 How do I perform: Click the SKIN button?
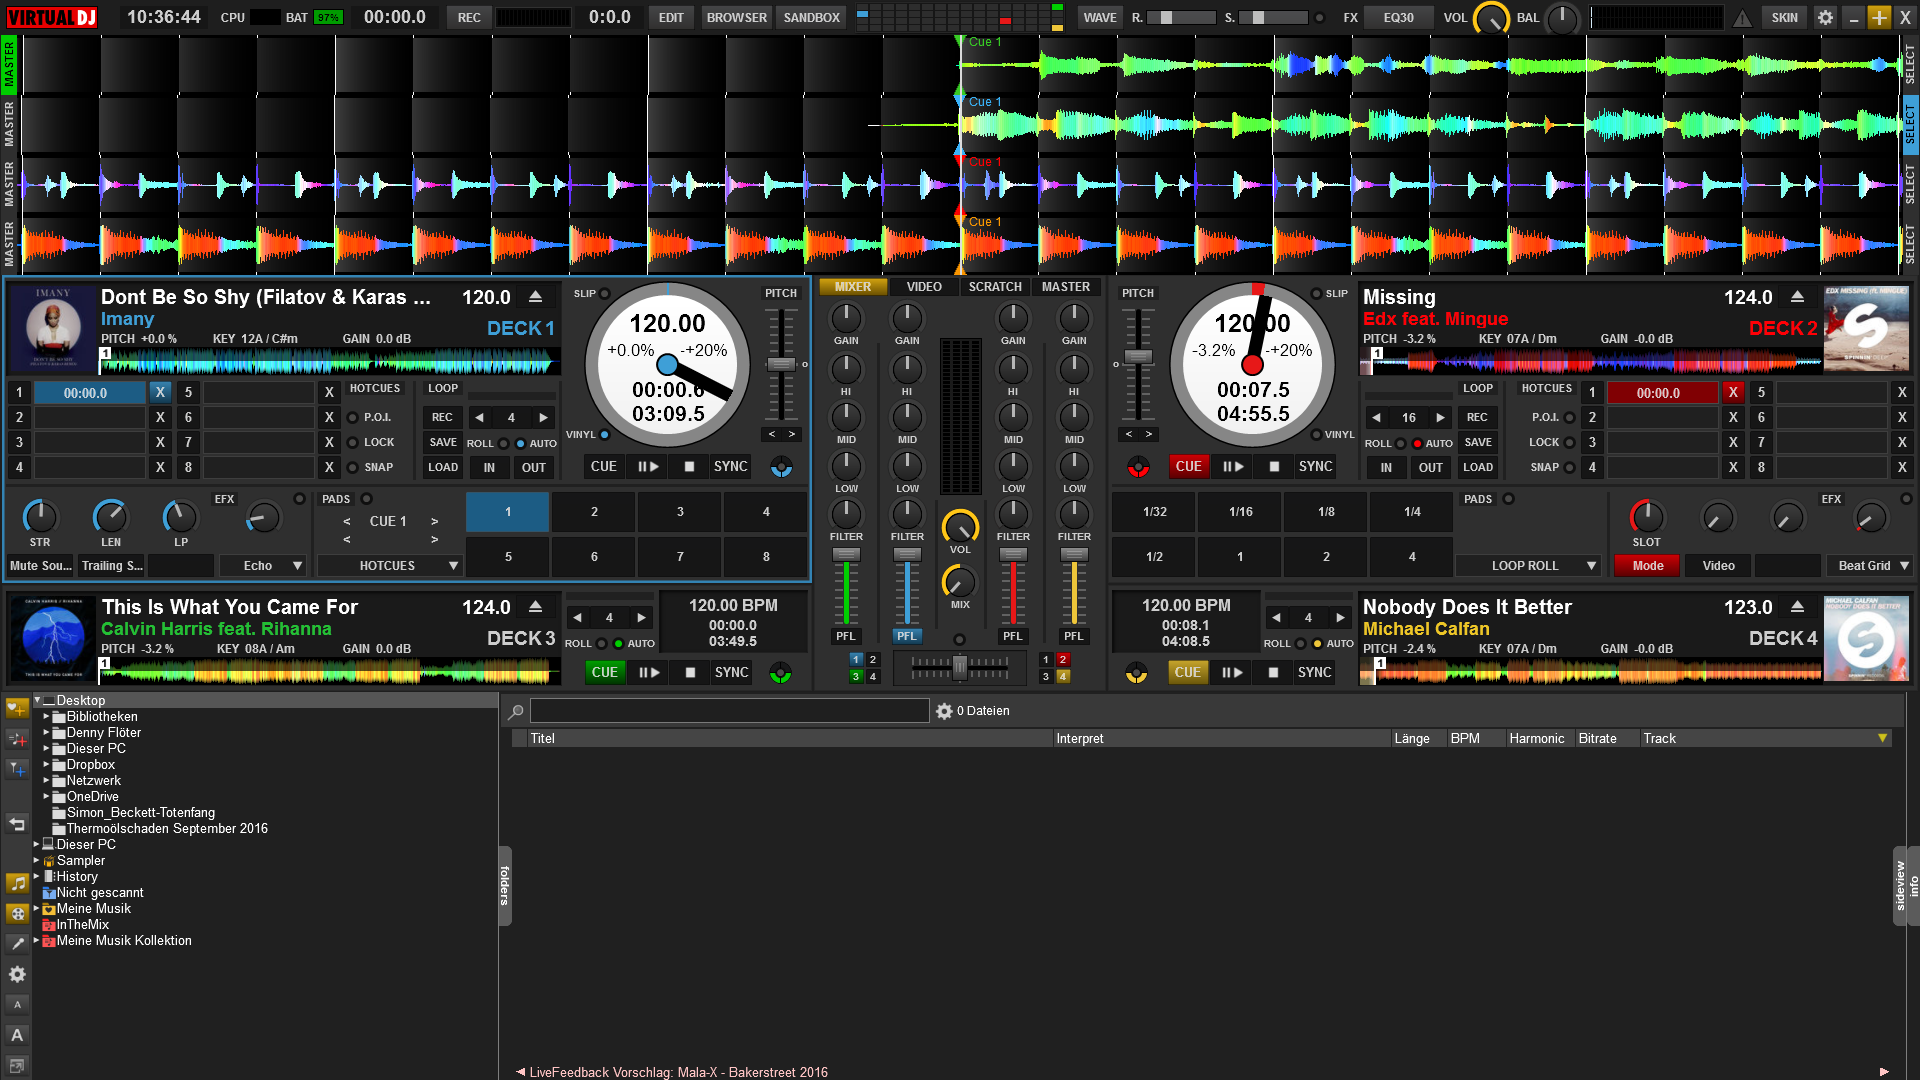[1784, 18]
